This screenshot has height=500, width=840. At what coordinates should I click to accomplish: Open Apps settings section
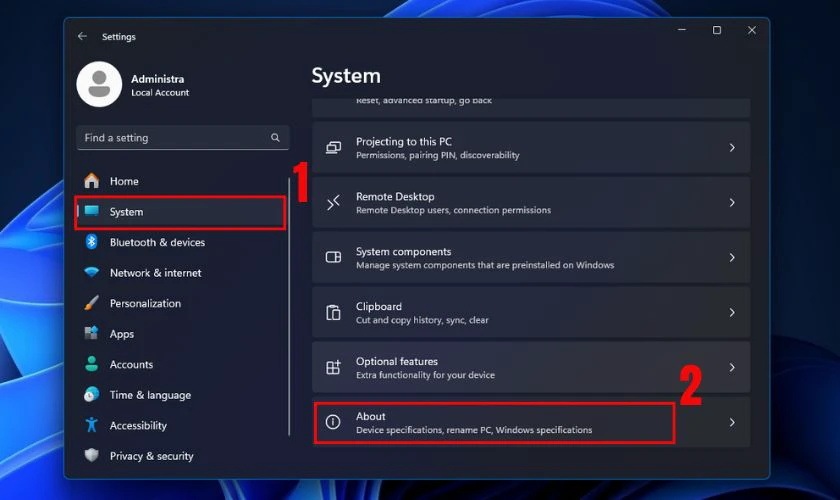(181, 334)
